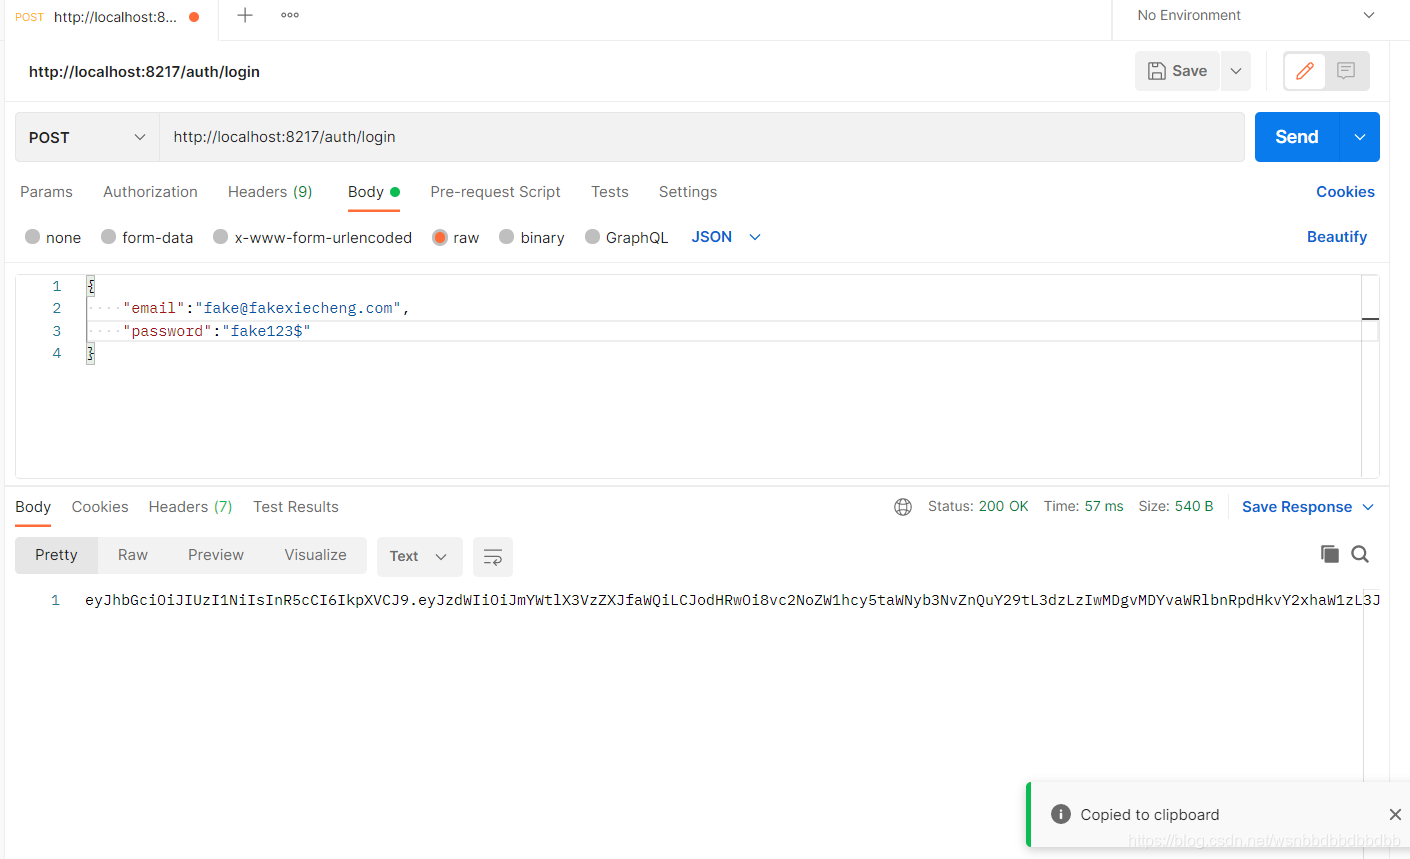
Task: Send the request
Action: point(1296,137)
